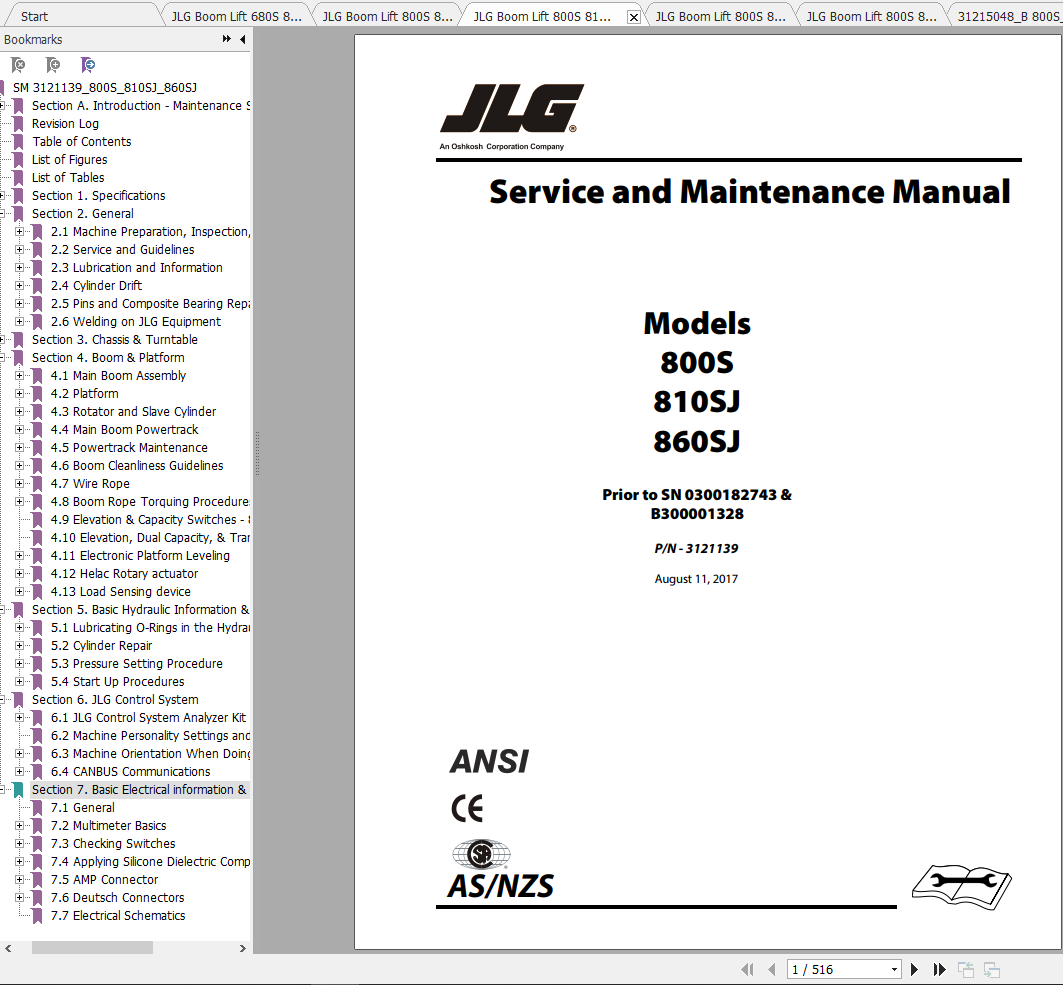This screenshot has height=985, width=1063.
Task: Select Section 3. Chassis & Turntable bookmark
Action: [115, 340]
